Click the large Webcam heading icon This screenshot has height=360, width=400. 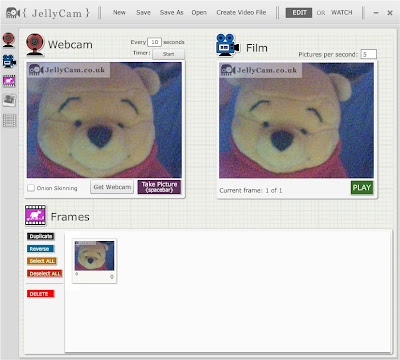[35, 44]
